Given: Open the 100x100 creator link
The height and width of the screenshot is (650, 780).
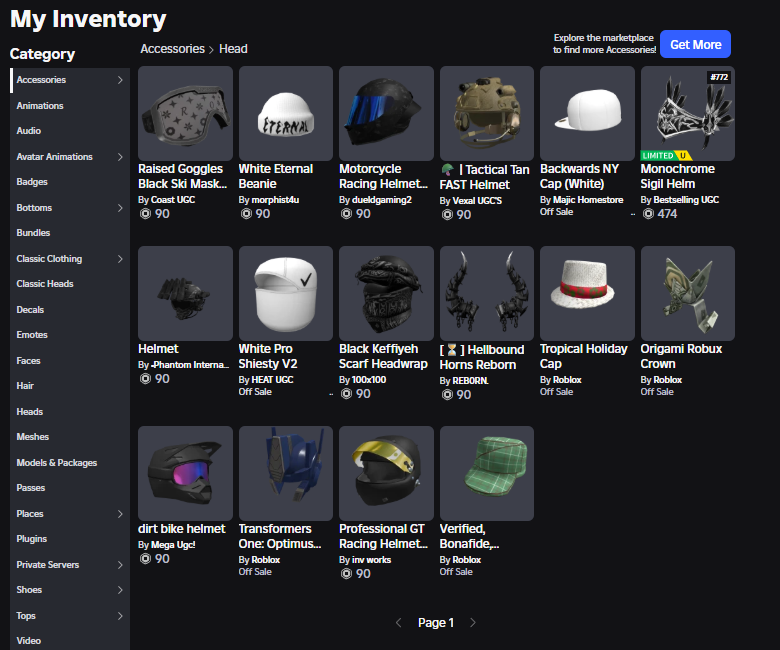Looking at the screenshot, I should click(x=369, y=380).
